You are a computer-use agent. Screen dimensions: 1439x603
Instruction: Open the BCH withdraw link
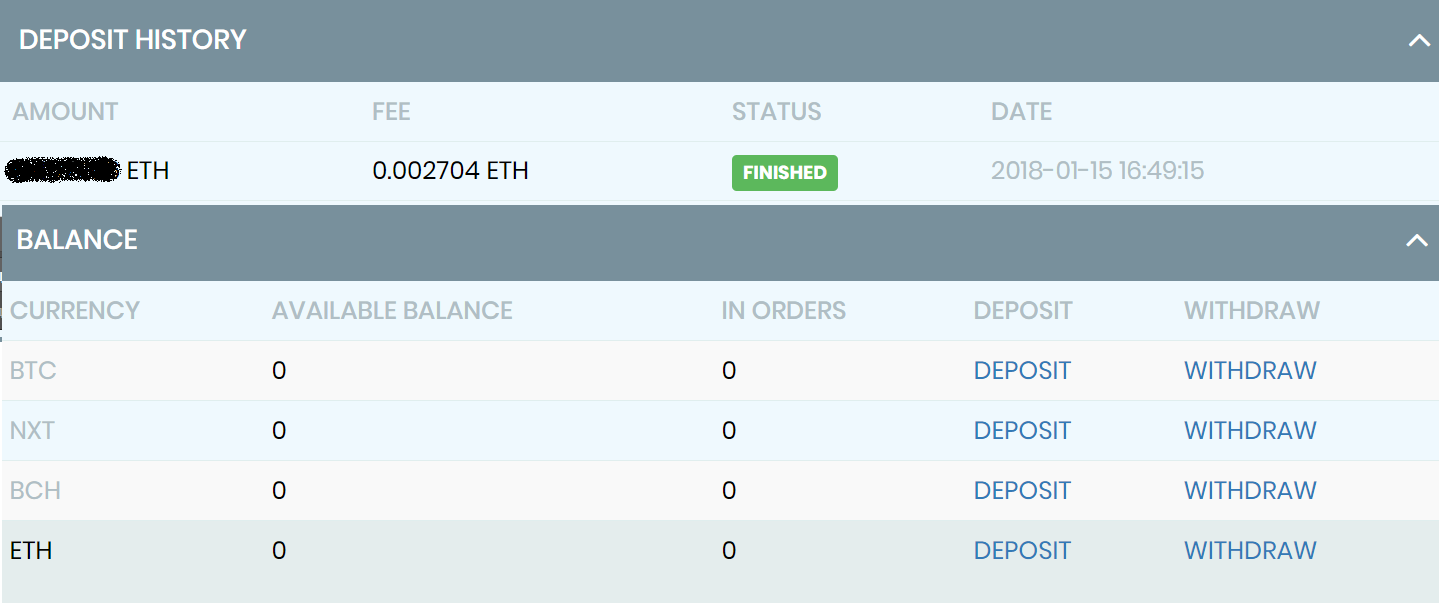click(x=1250, y=491)
